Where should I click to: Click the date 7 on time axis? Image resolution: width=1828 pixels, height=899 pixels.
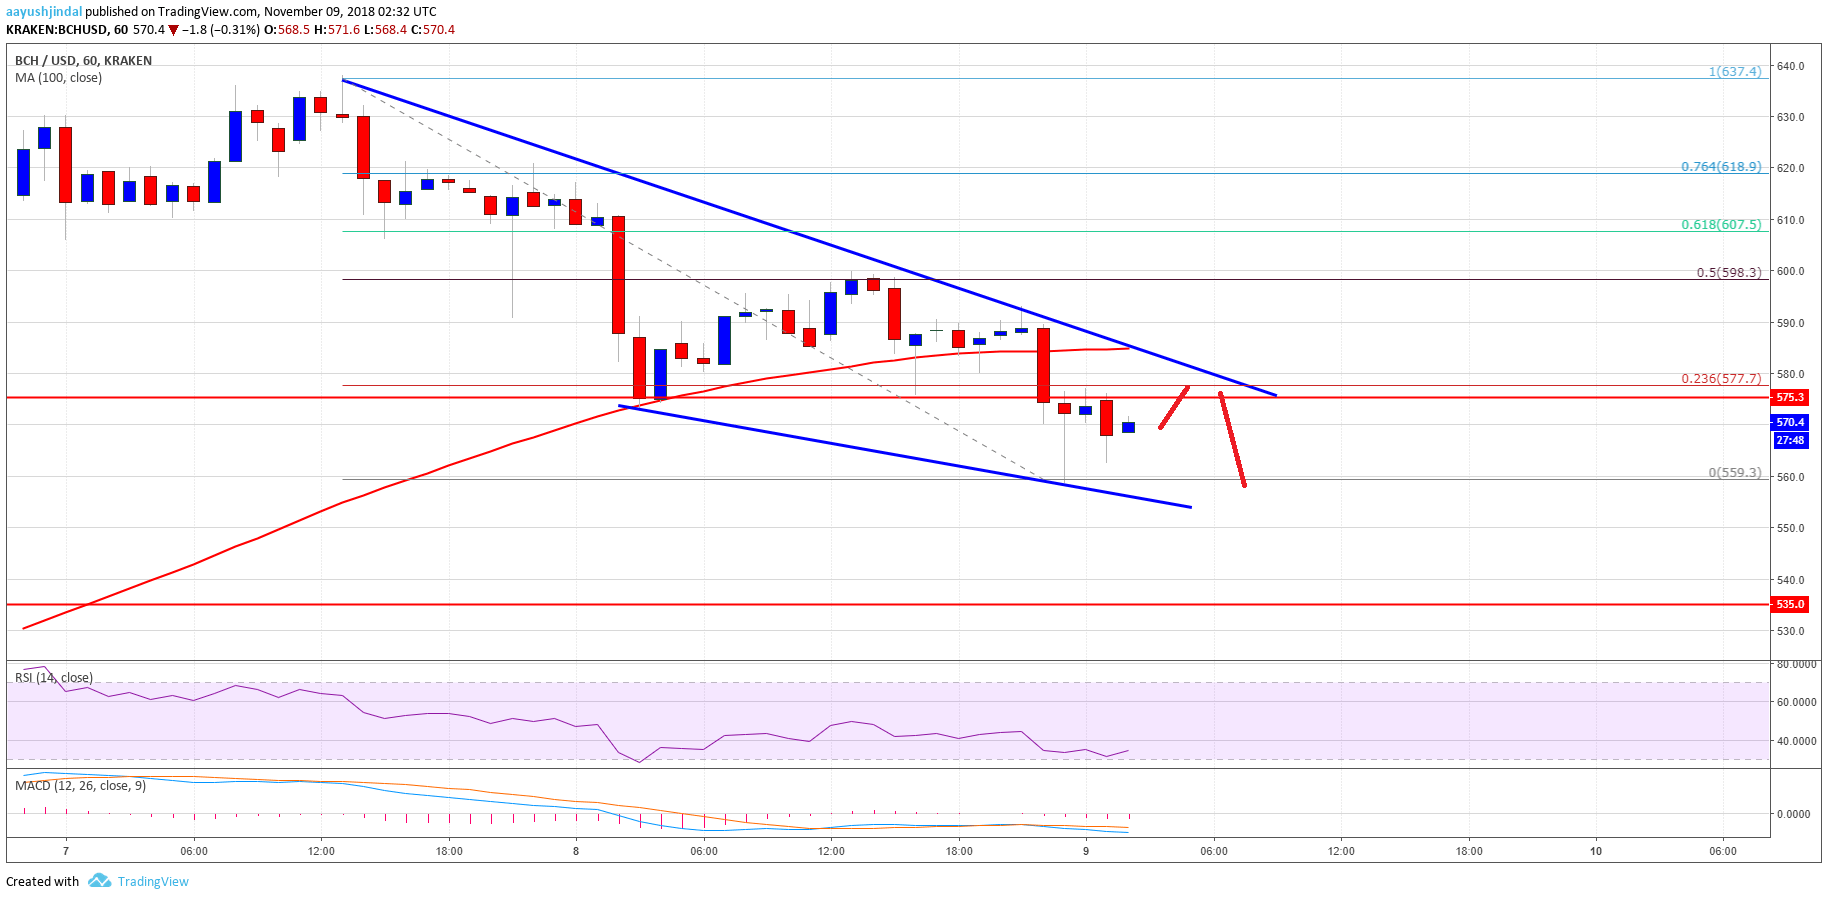(66, 852)
